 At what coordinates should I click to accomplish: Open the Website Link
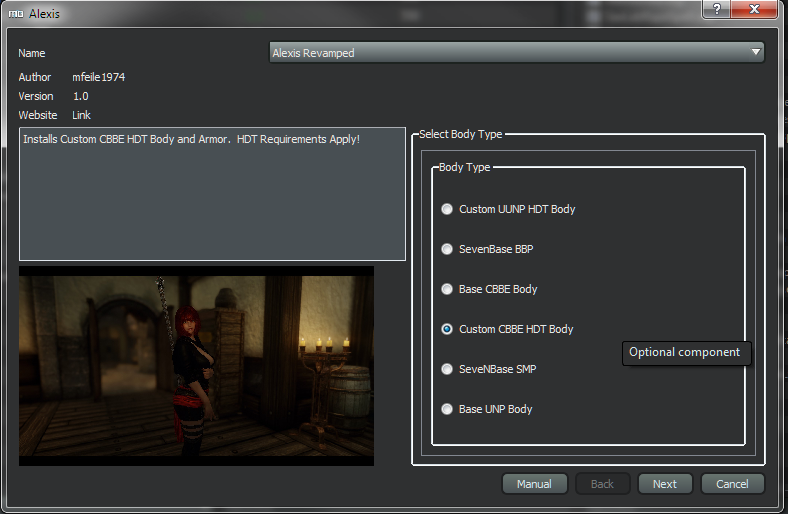coord(82,116)
